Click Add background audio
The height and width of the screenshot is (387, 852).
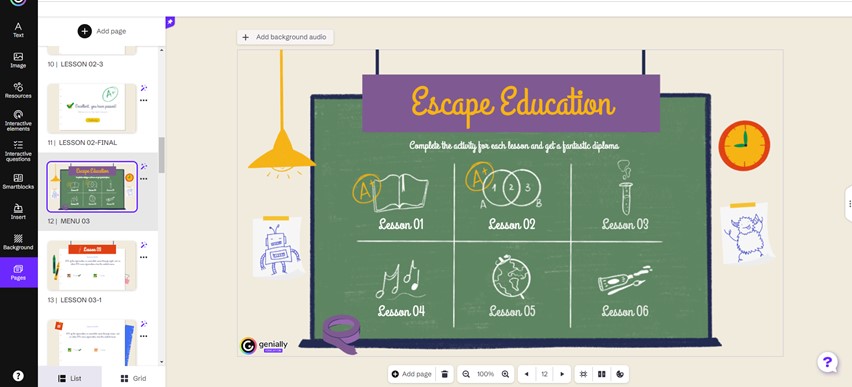(285, 37)
